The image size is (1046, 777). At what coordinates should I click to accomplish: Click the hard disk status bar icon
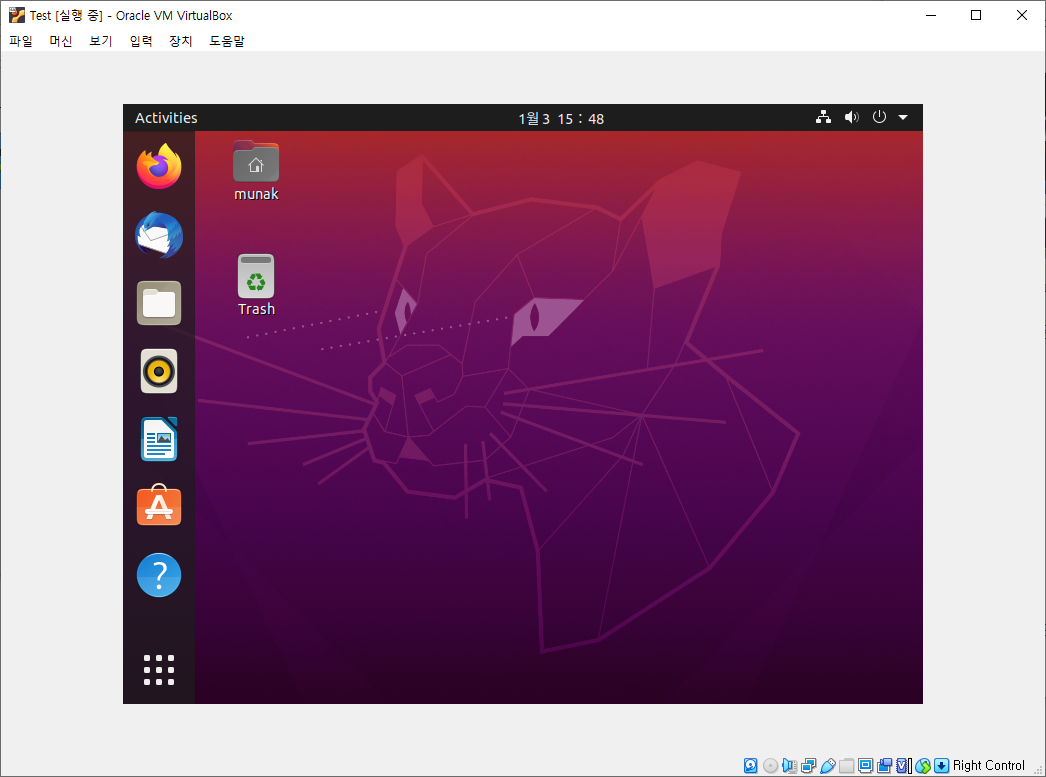[x=750, y=766]
